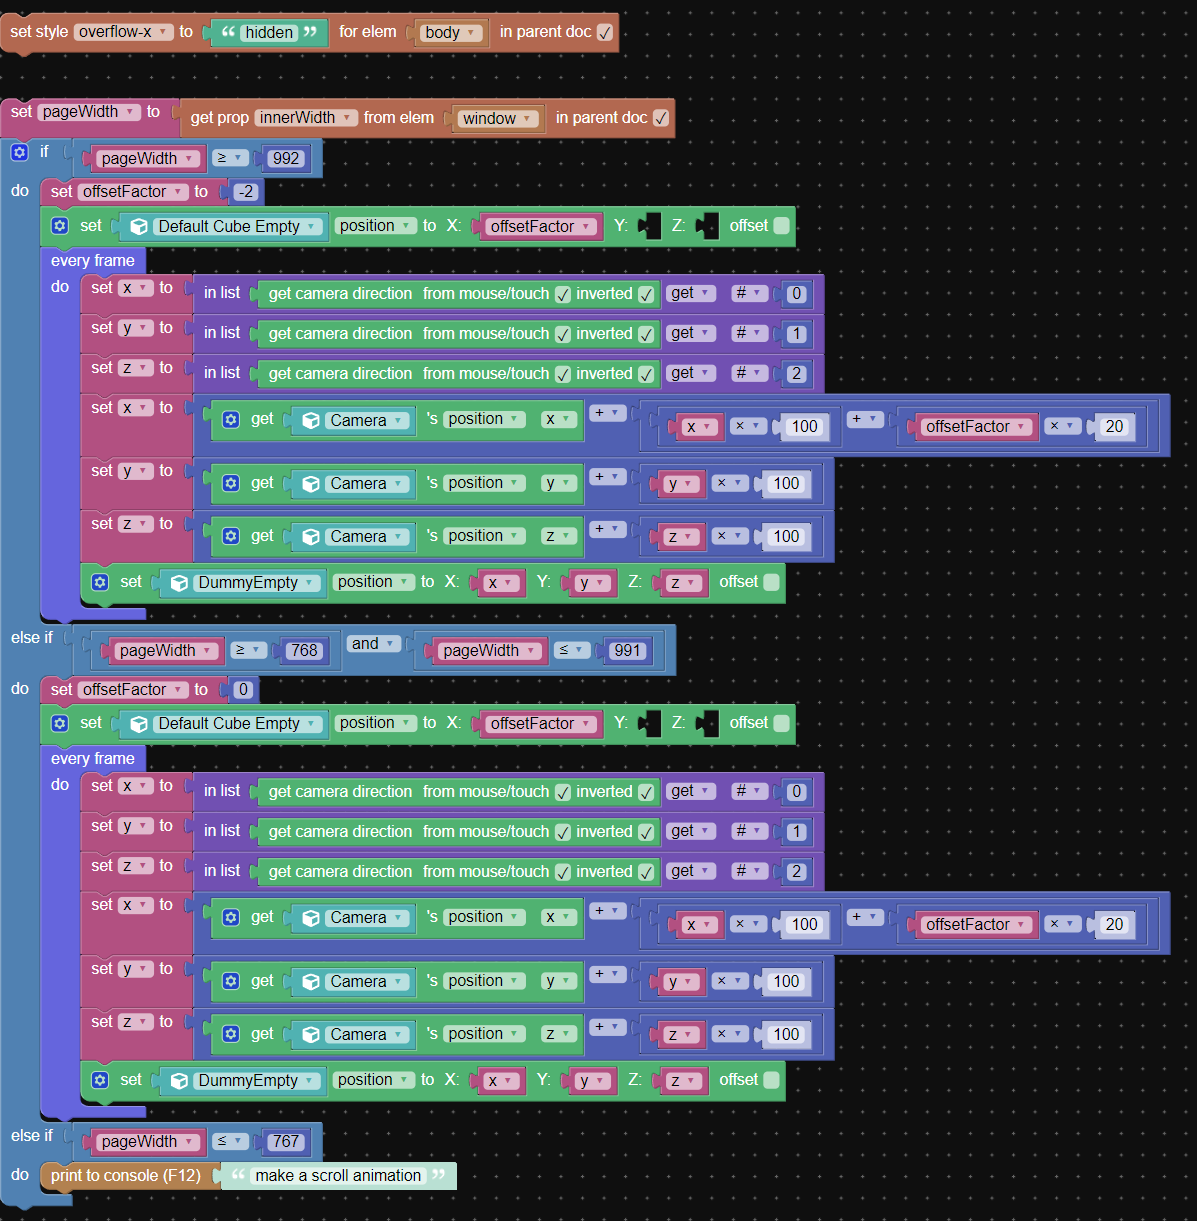Click gear on Camera position x block in first loop
The image size is (1197, 1221).
[x=231, y=420]
